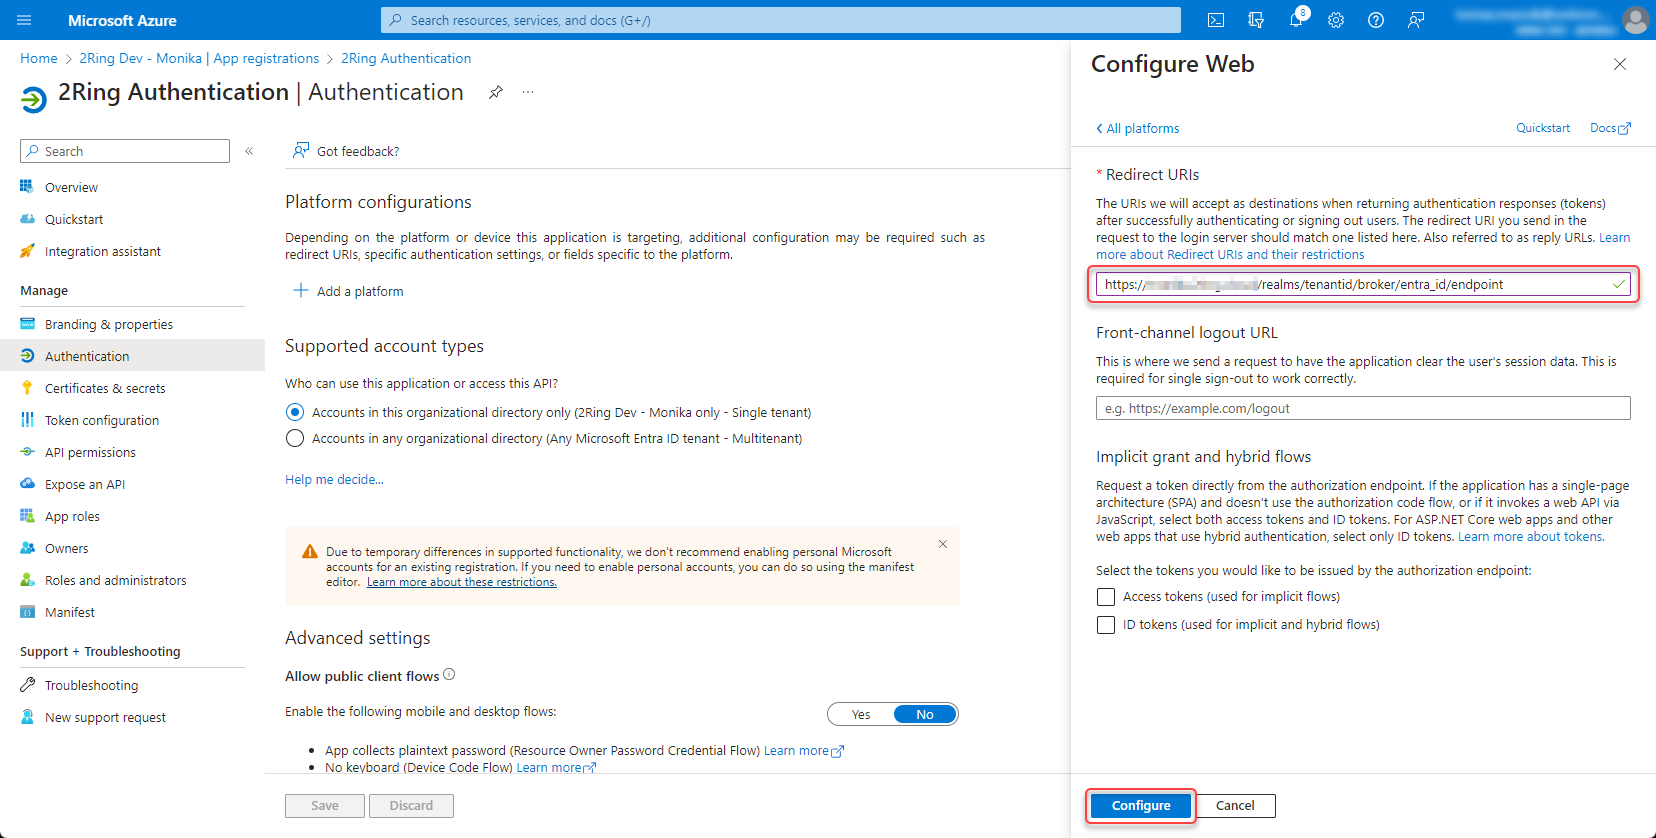Pin the 2Ring Authentication page
Image resolution: width=1656 pixels, height=838 pixels.
pos(495,92)
